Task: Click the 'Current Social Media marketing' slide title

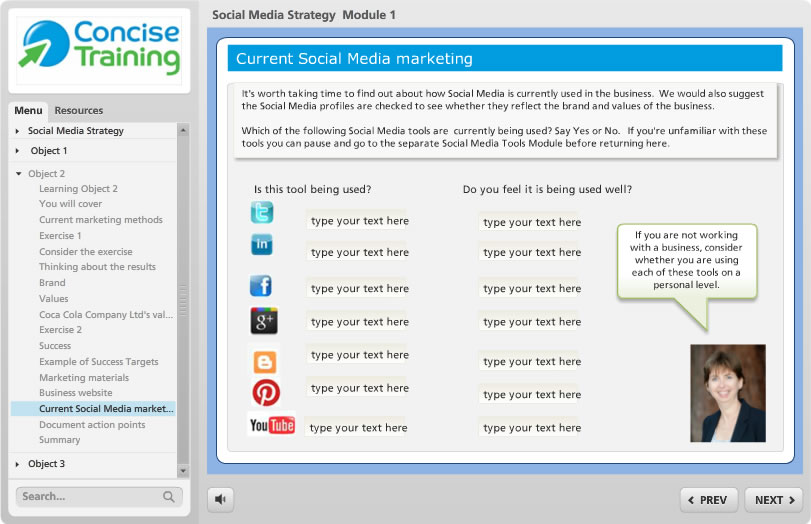Action: (x=354, y=58)
